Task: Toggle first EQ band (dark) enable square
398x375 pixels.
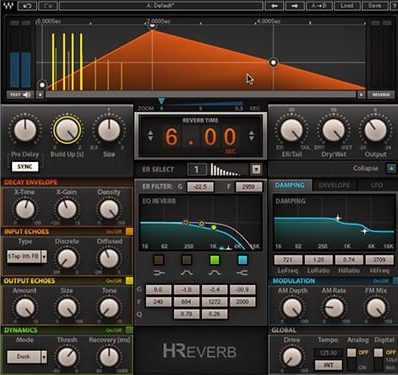Action: tap(158, 260)
